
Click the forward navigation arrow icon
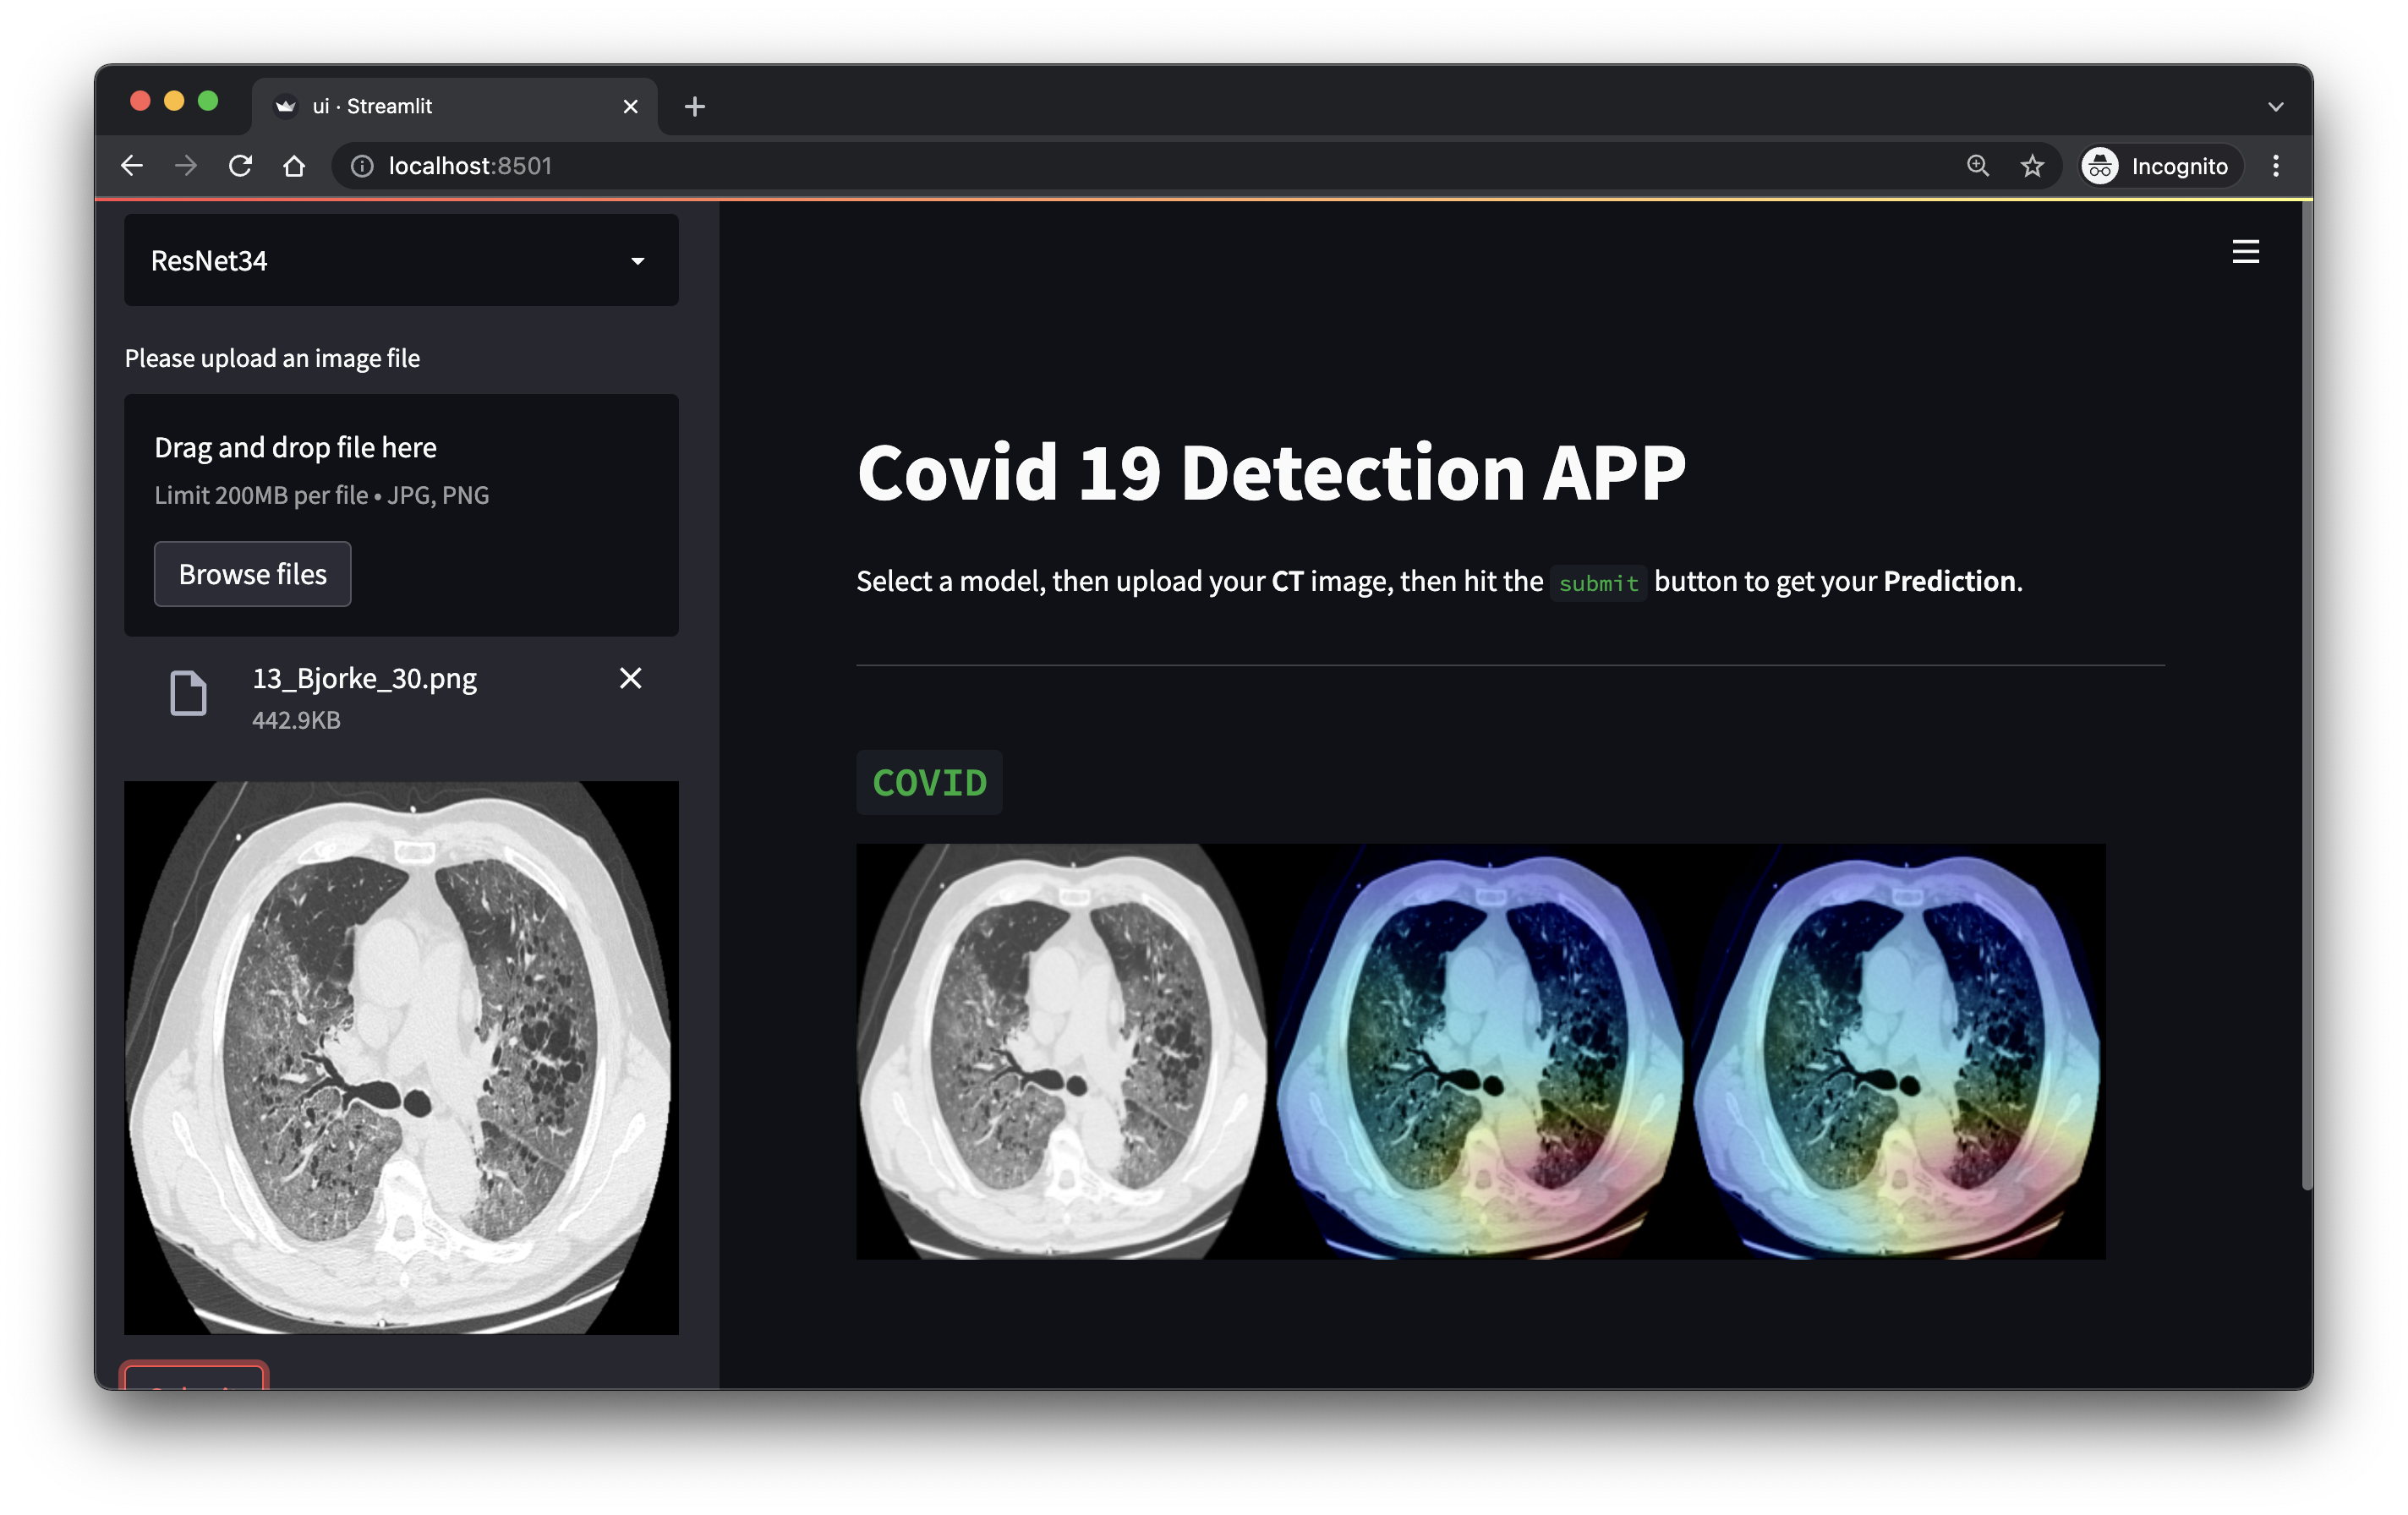pyautogui.click(x=187, y=166)
